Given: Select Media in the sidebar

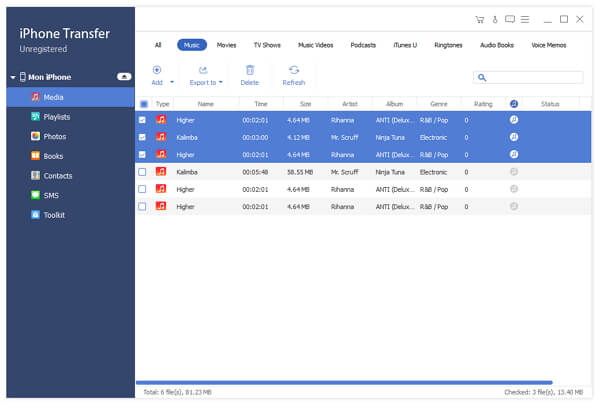Looking at the screenshot, I should click(x=70, y=97).
